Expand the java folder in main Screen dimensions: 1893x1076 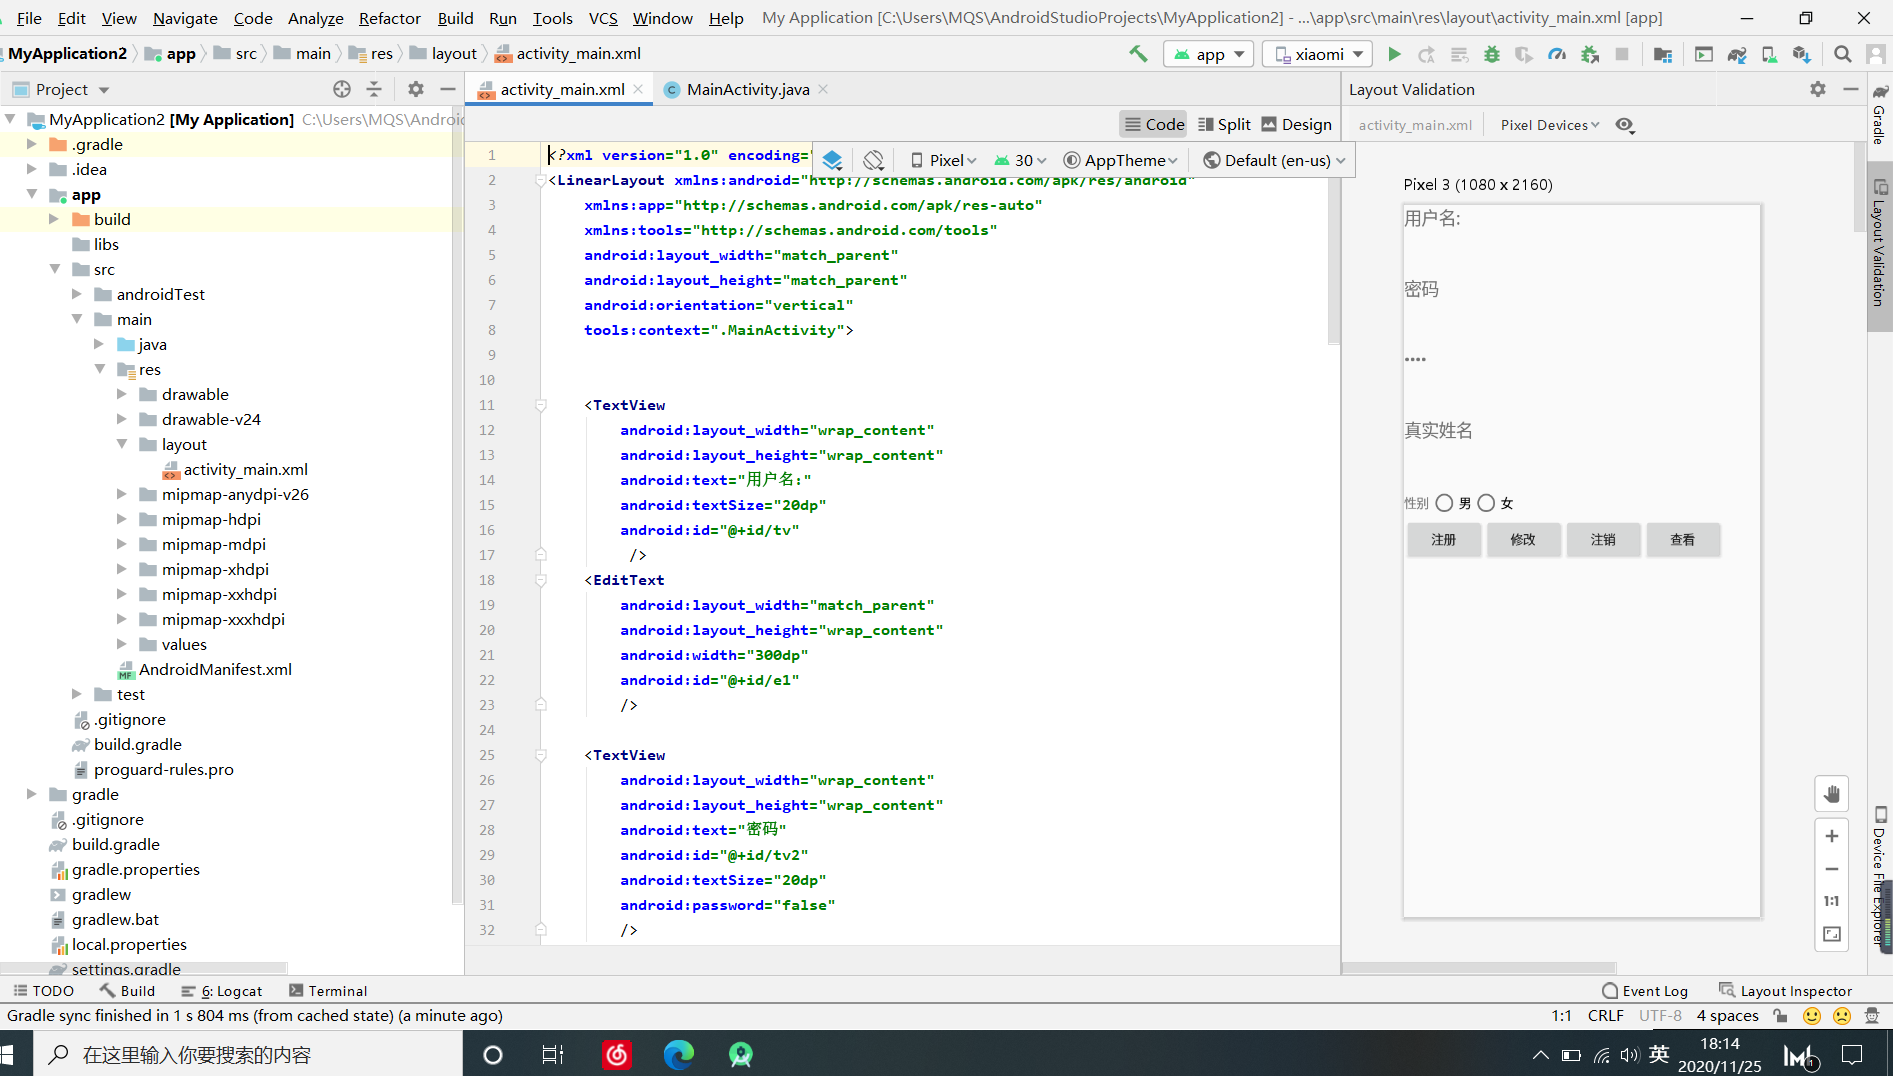[99, 344]
